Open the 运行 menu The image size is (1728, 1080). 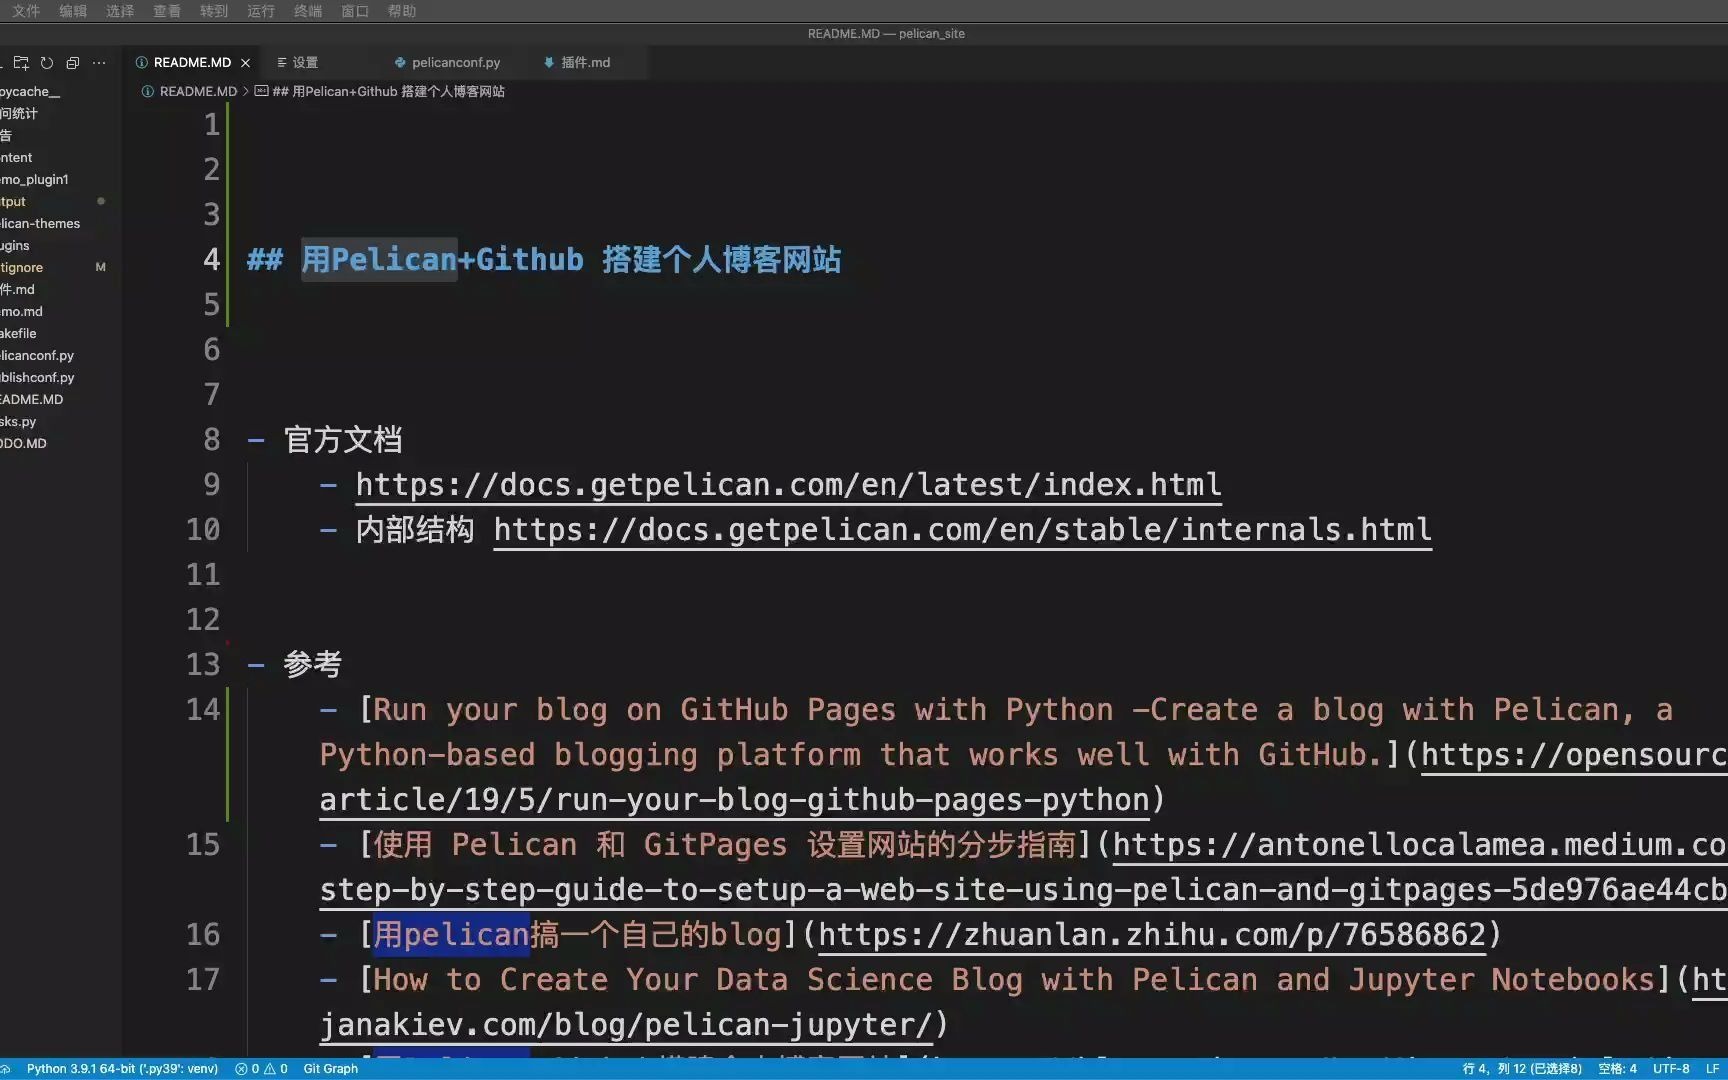coord(261,11)
